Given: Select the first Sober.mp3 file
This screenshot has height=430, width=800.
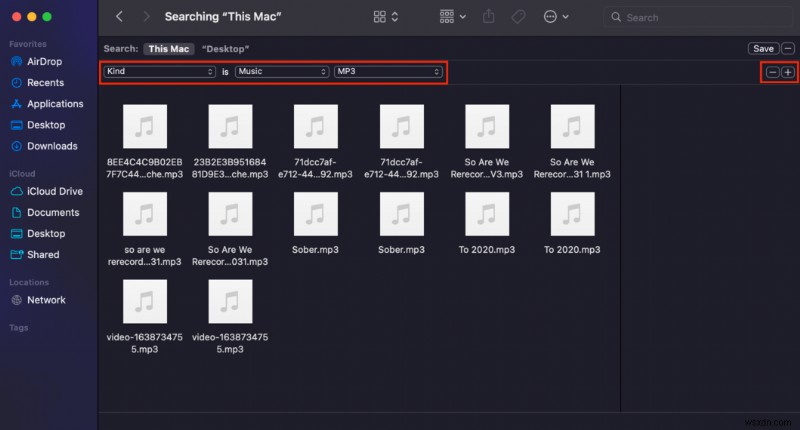Looking at the screenshot, I should (x=315, y=223).
